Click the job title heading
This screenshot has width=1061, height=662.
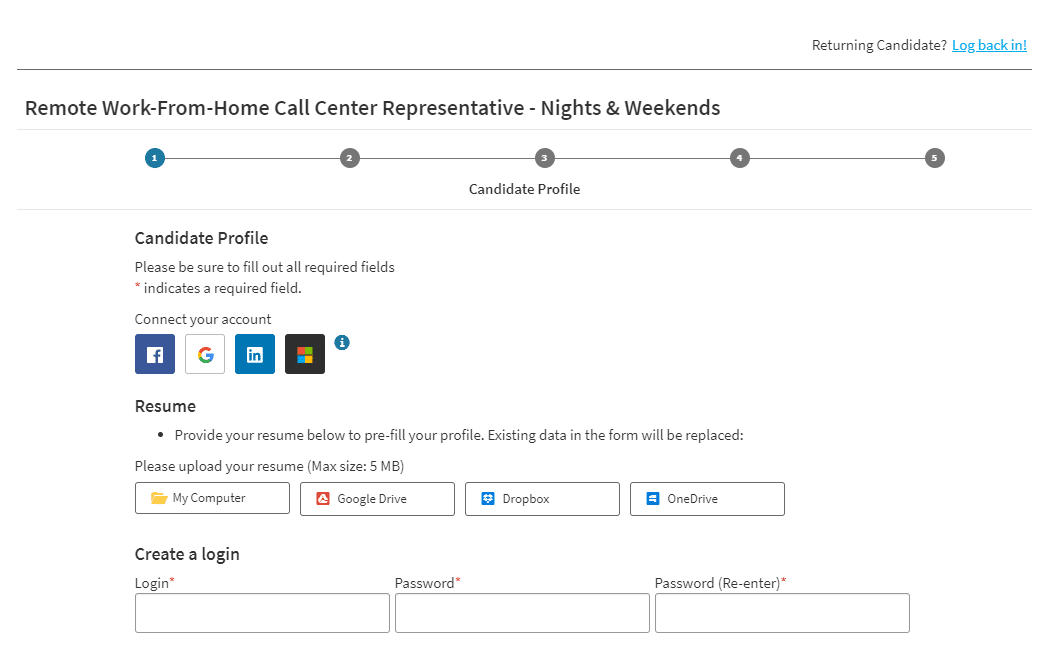pos(372,108)
